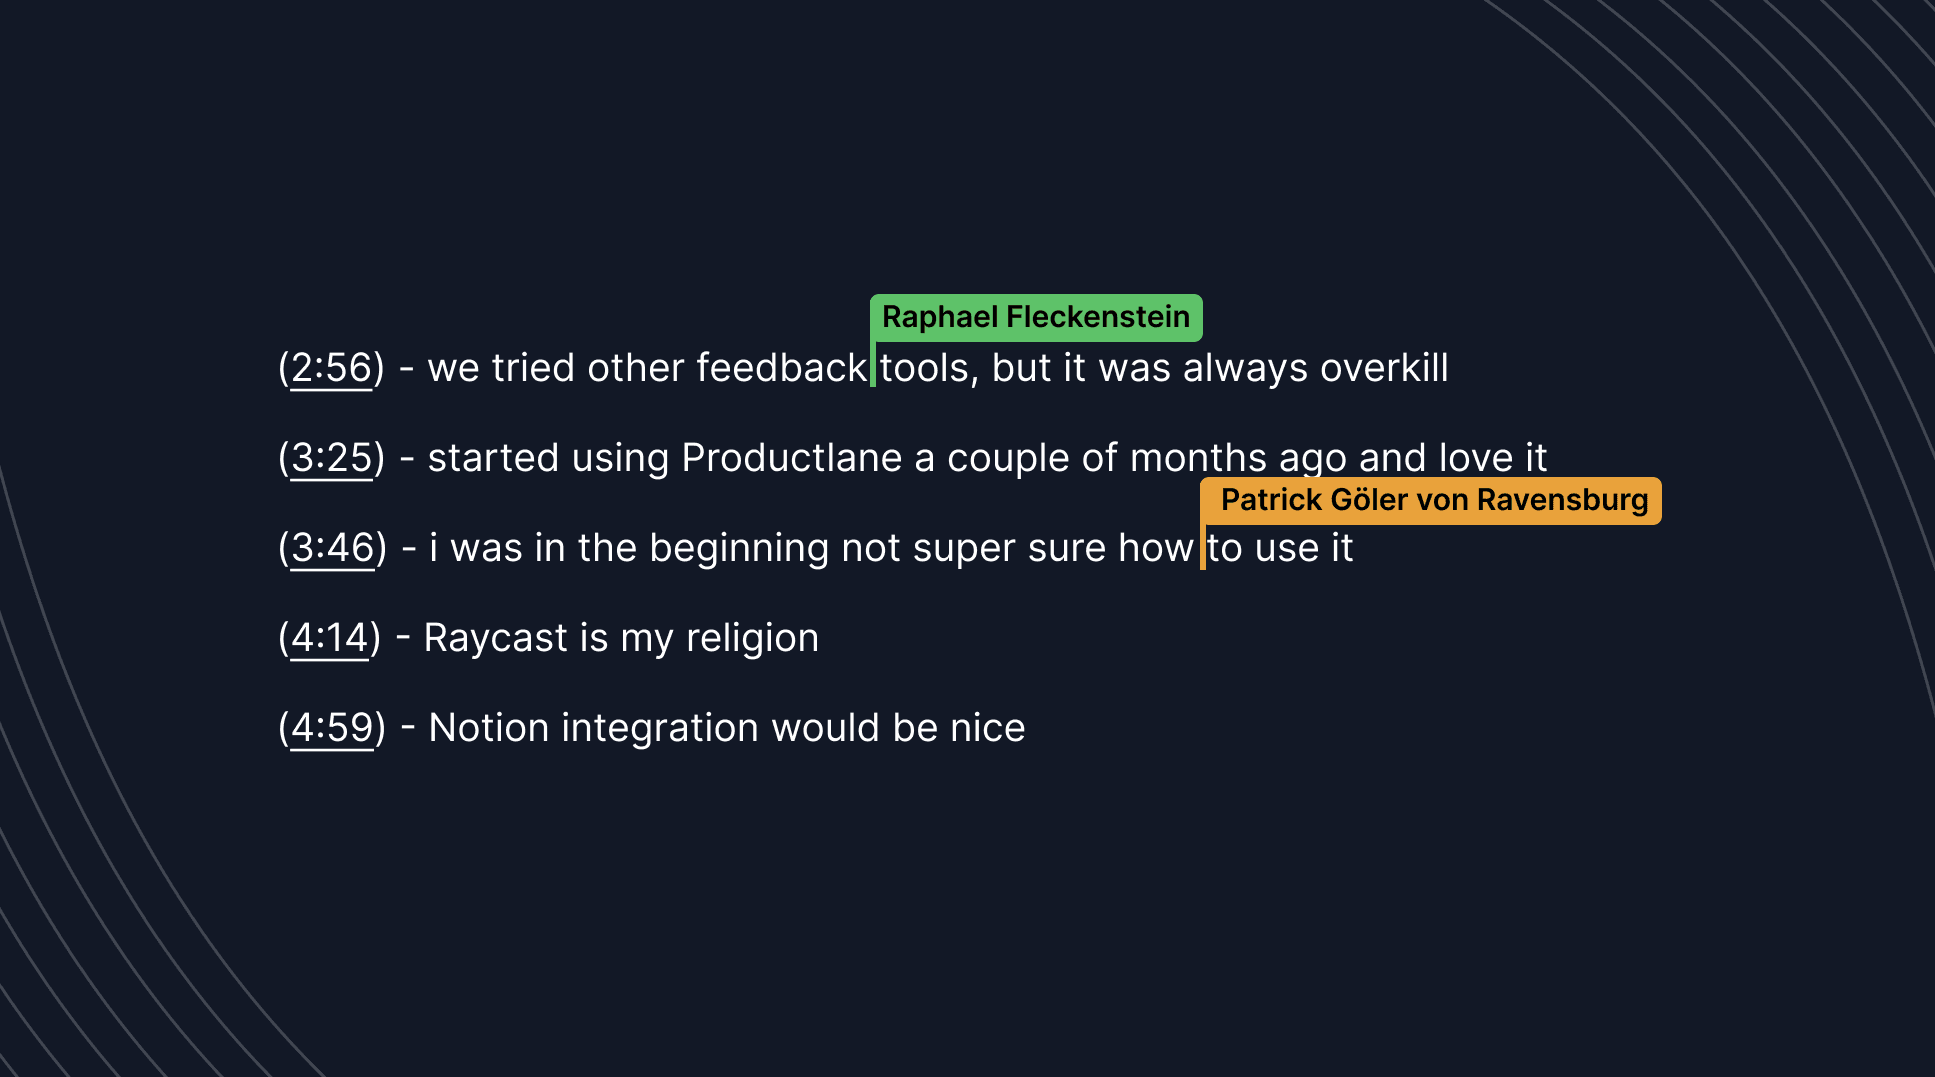Go to the 4:14 timestamp
This screenshot has width=1935, height=1077.
point(329,638)
